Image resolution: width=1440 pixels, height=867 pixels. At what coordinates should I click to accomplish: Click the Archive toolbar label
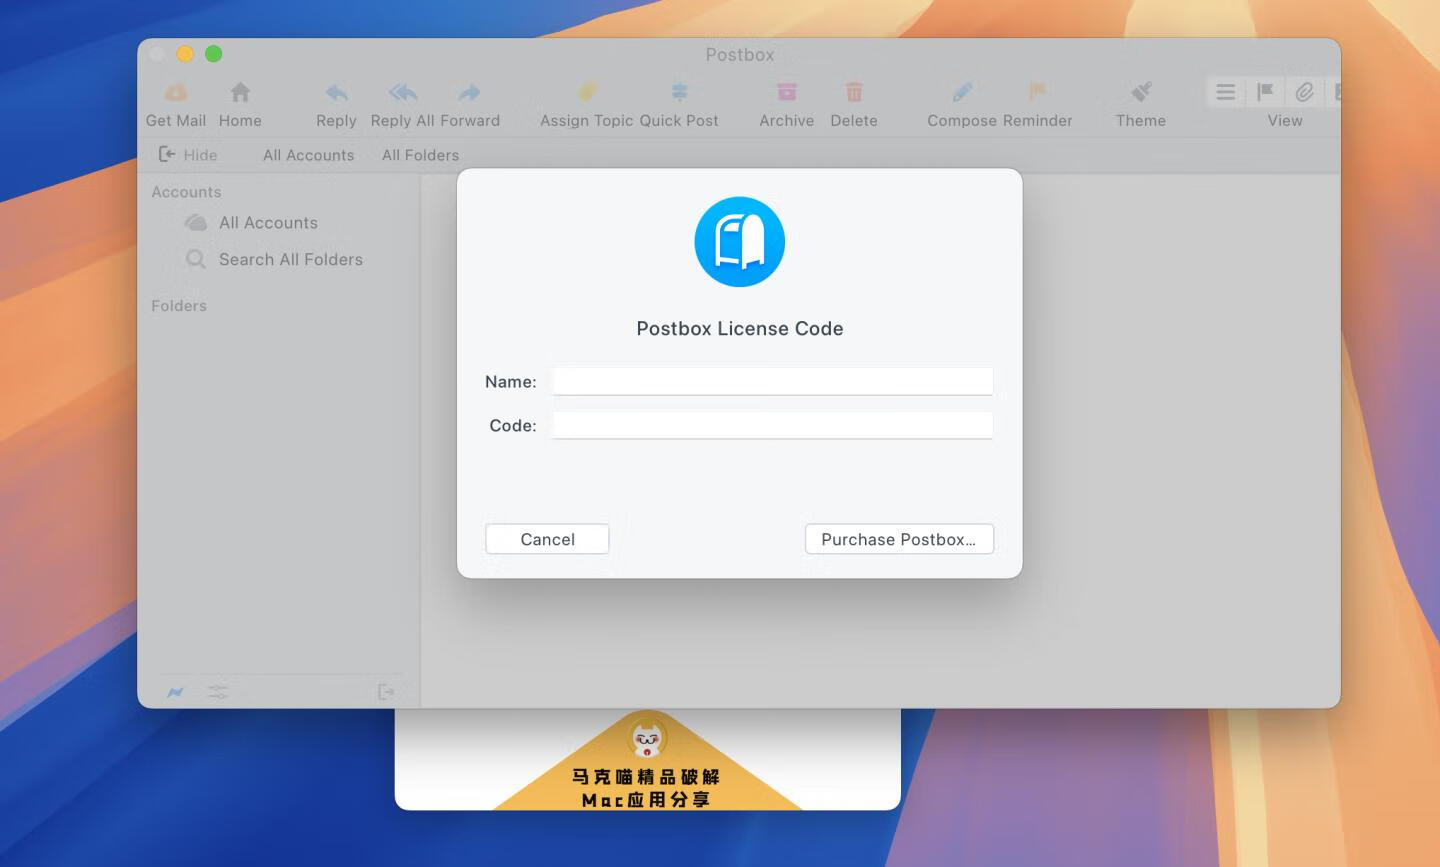[x=787, y=121]
